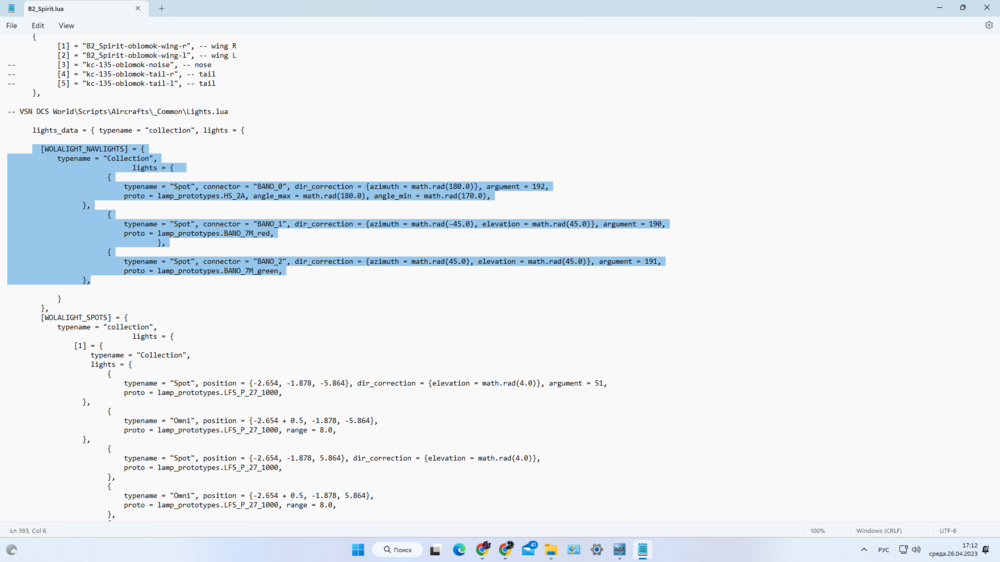Viewport: 1000px width, 562px height.
Task: Click line containing connector "BANO_0"
Action: [x=335, y=186]
